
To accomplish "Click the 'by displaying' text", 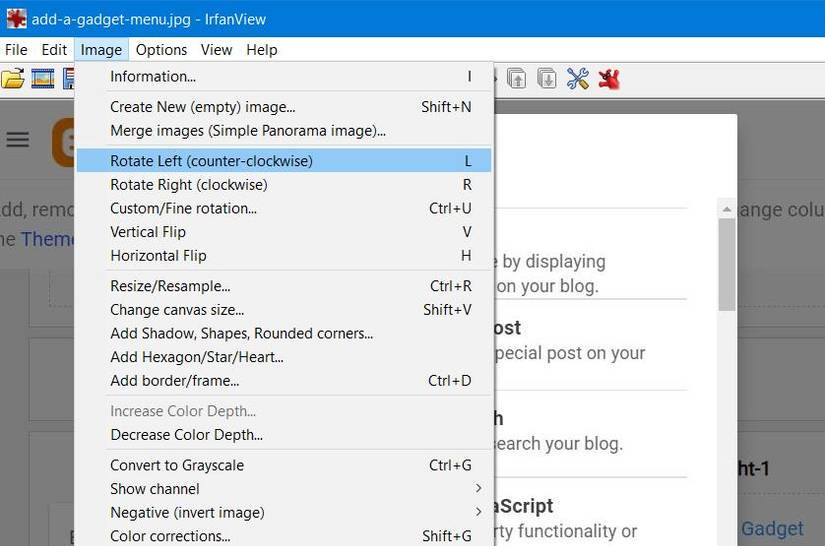I will (x=554, y=261).
